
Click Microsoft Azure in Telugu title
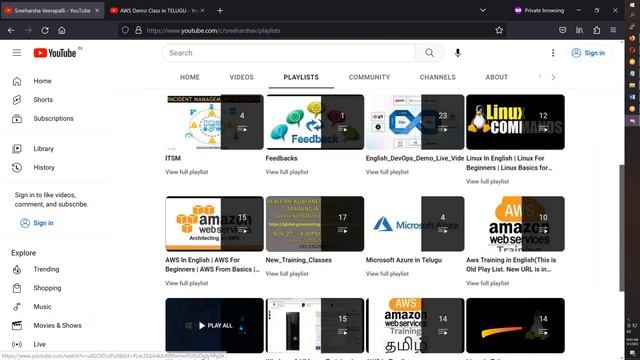click(404, 260)
